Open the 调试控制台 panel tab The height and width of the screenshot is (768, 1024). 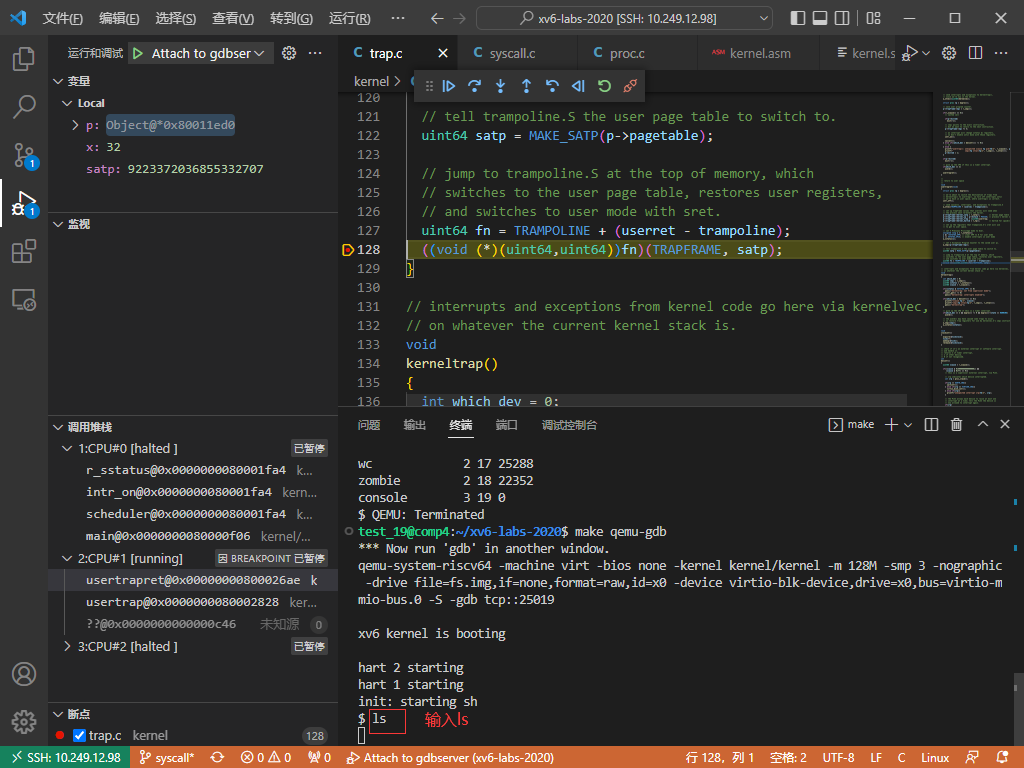click(x=569, y=425)
